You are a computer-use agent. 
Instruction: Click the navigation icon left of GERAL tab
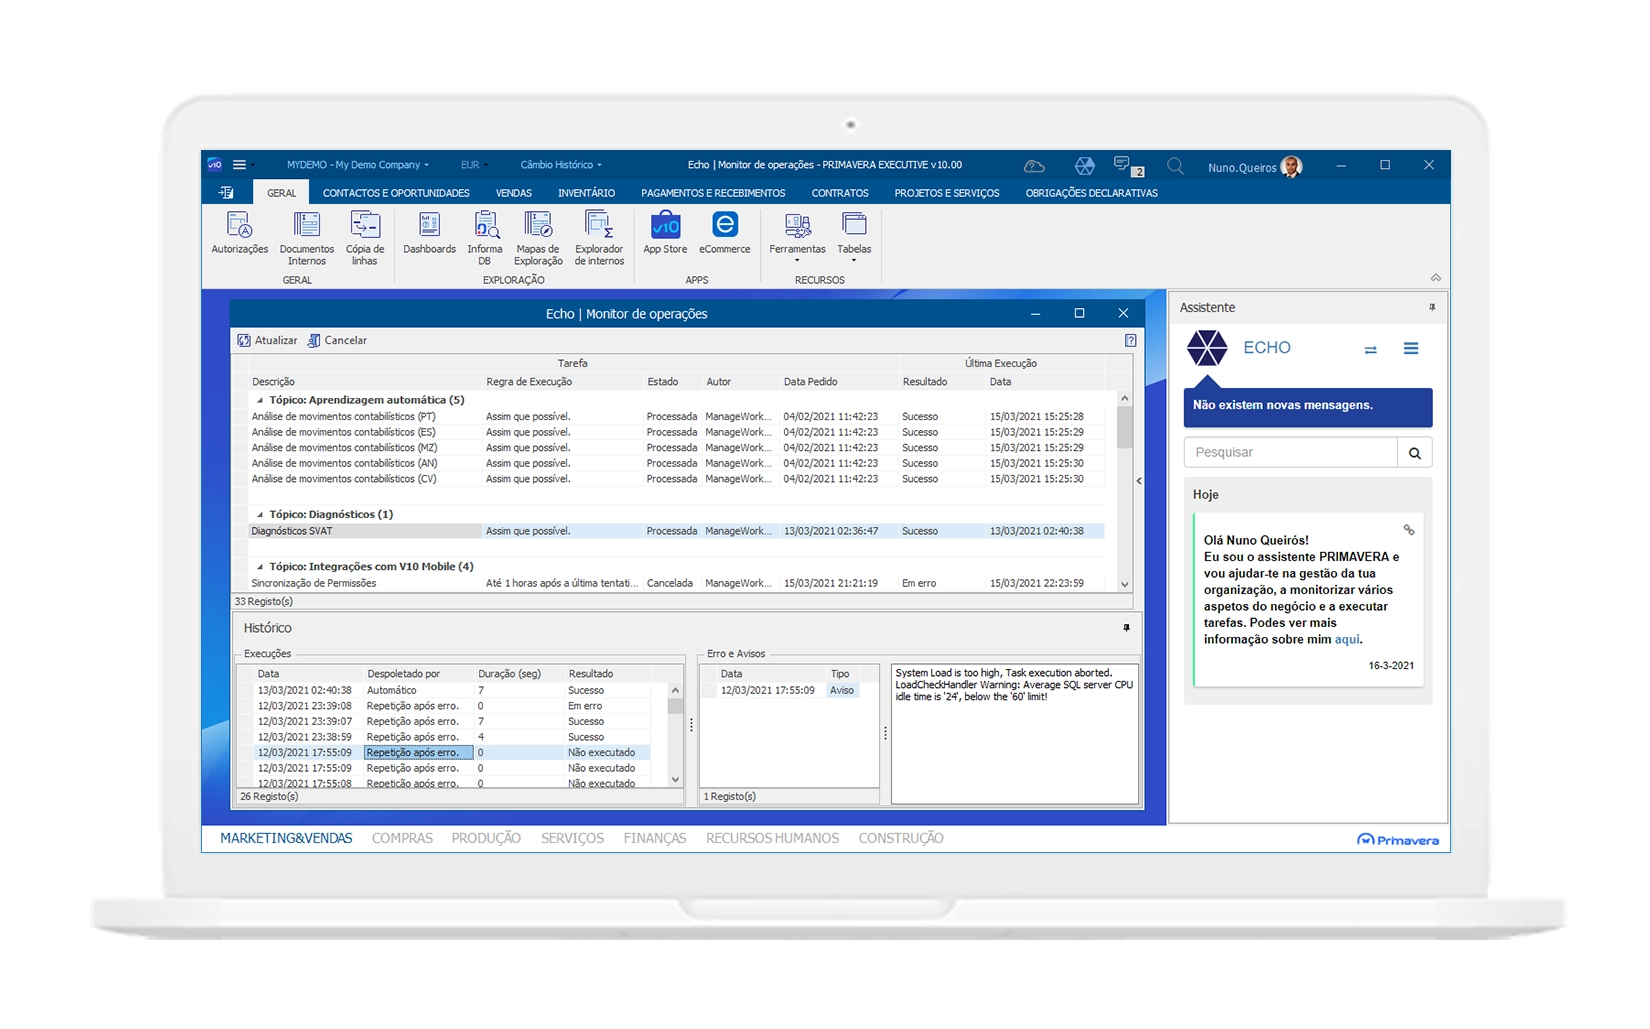227,192
